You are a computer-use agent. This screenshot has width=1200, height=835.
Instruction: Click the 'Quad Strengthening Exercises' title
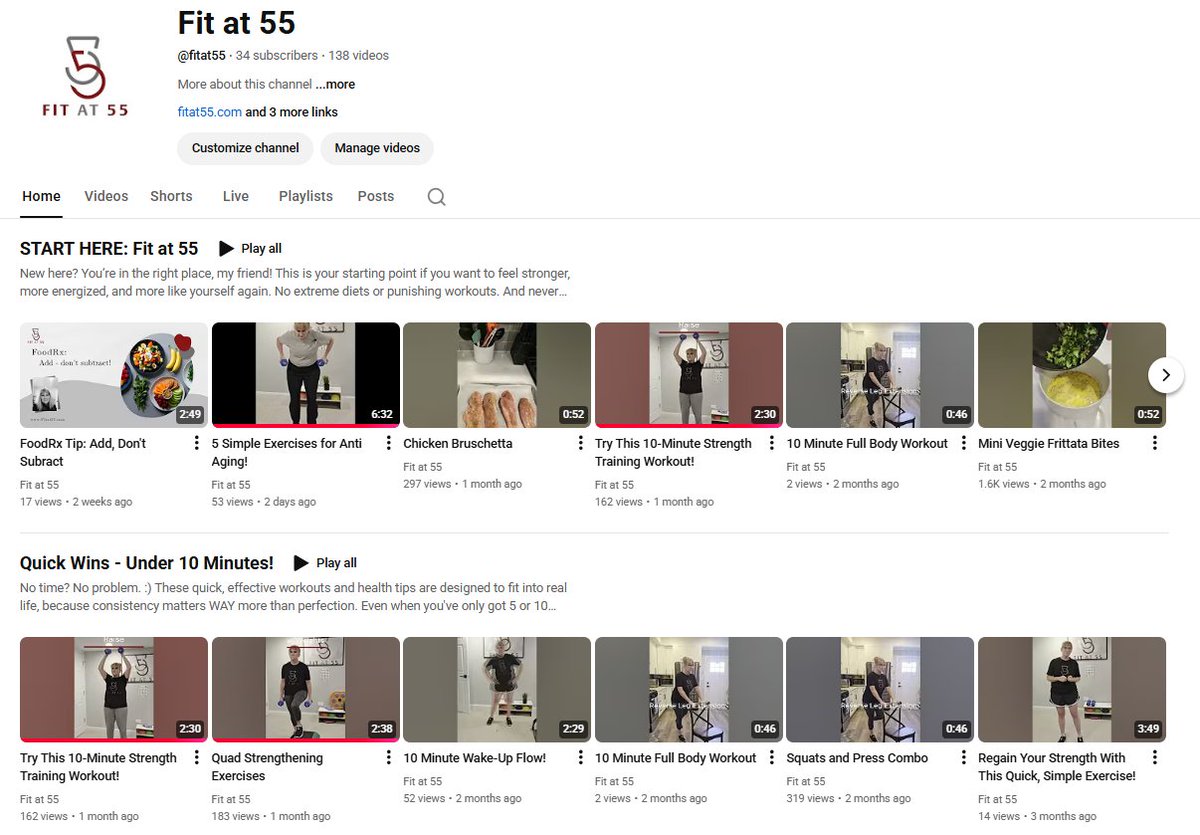click(x=267, y=767)
